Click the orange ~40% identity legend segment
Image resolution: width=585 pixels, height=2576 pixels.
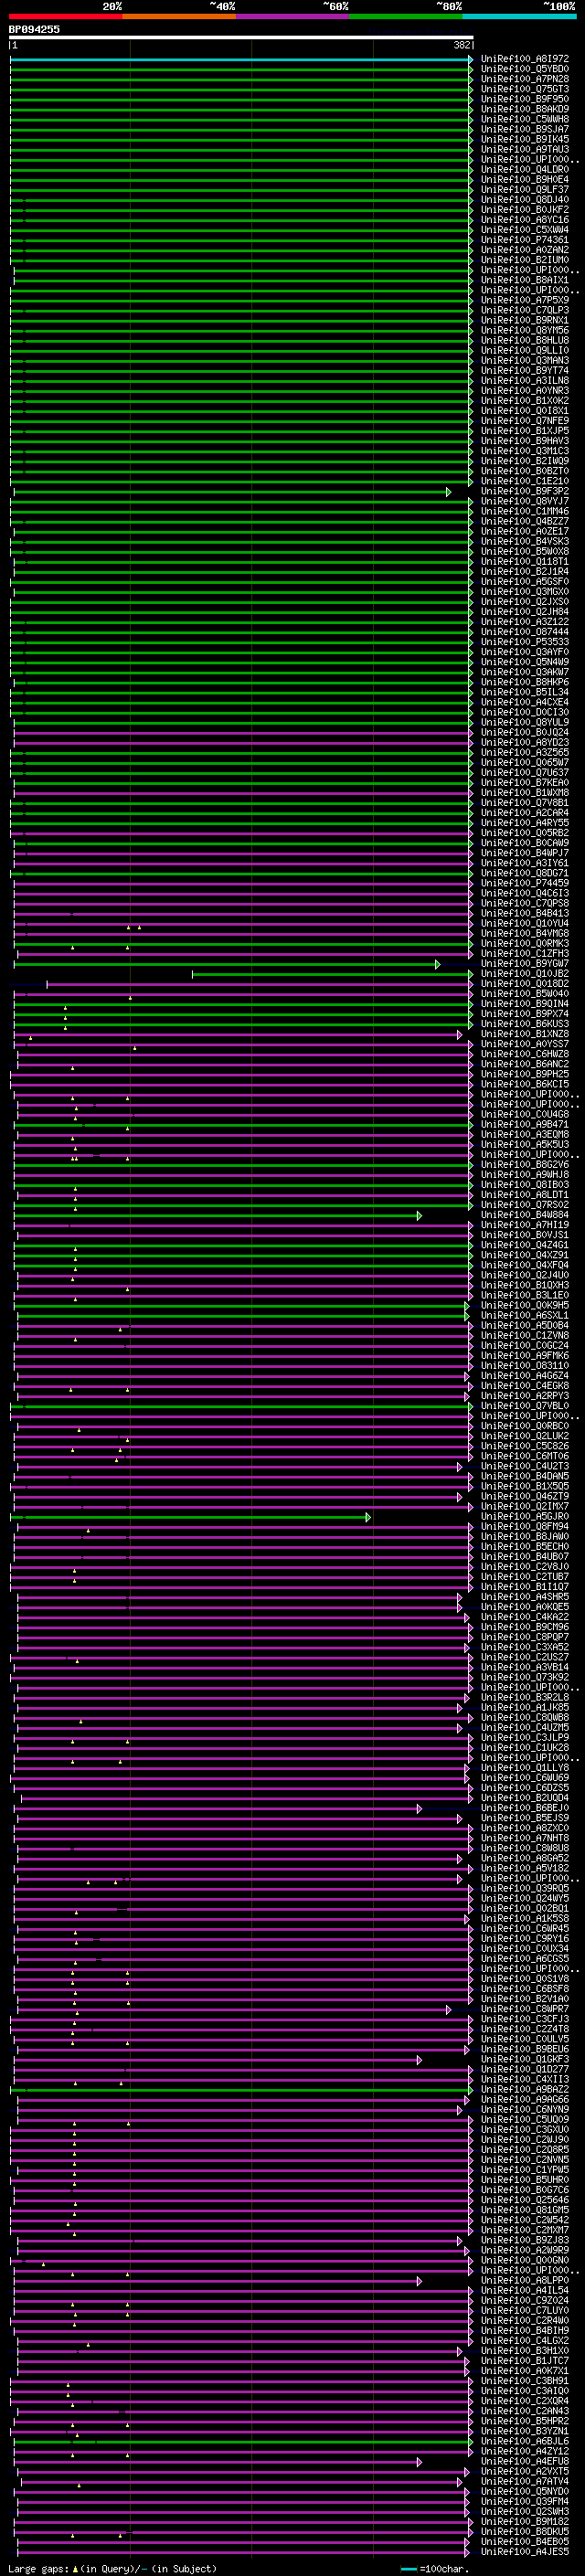(179, 17)
